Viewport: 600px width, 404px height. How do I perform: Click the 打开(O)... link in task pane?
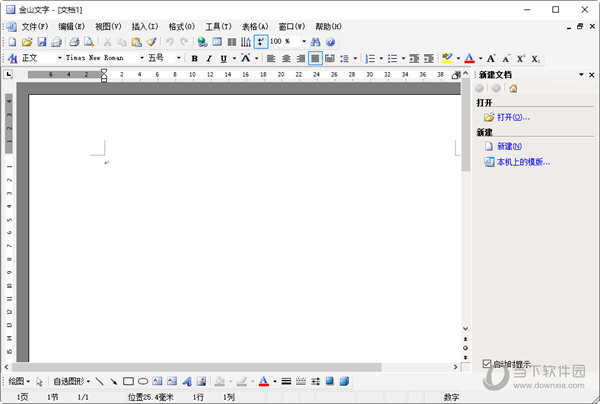tap(513, 117)
